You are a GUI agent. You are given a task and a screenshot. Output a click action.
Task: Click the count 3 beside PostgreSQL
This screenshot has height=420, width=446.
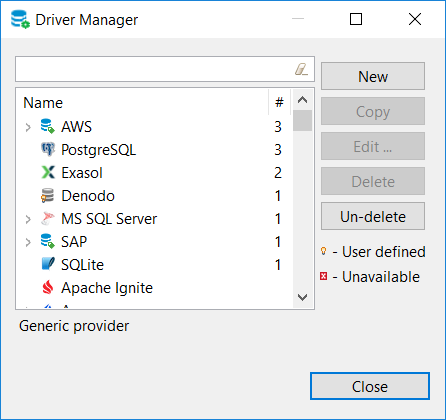(278, 150)
